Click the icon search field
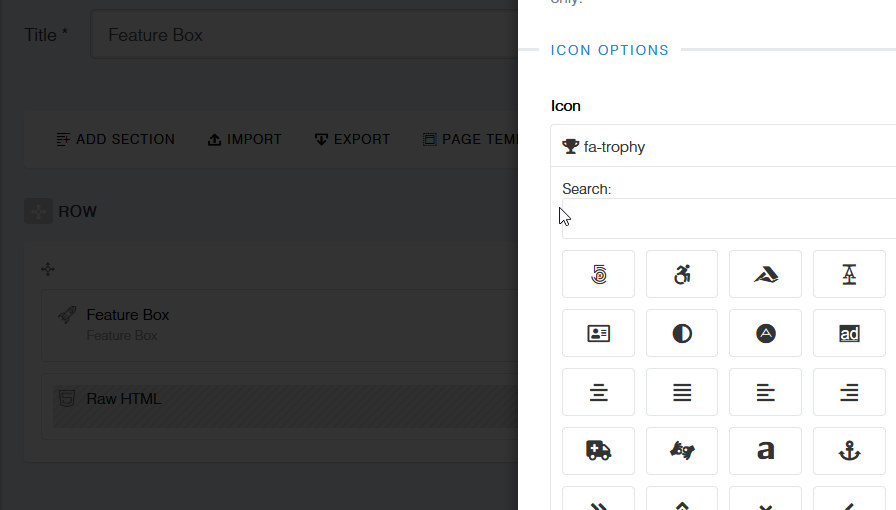The width and height of the screenshot is (896, 510). pyautogui.click(x=728, y=219)
